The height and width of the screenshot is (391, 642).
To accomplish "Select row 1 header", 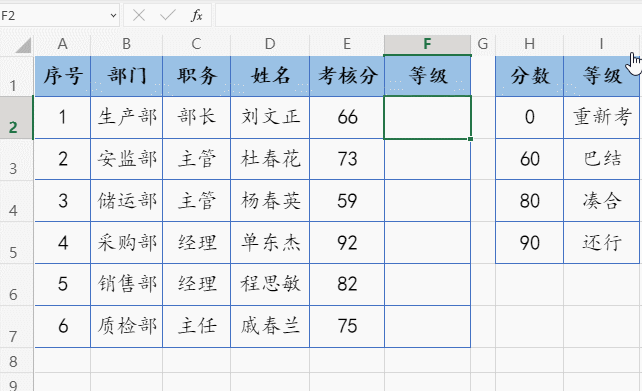I will point(16,76).
